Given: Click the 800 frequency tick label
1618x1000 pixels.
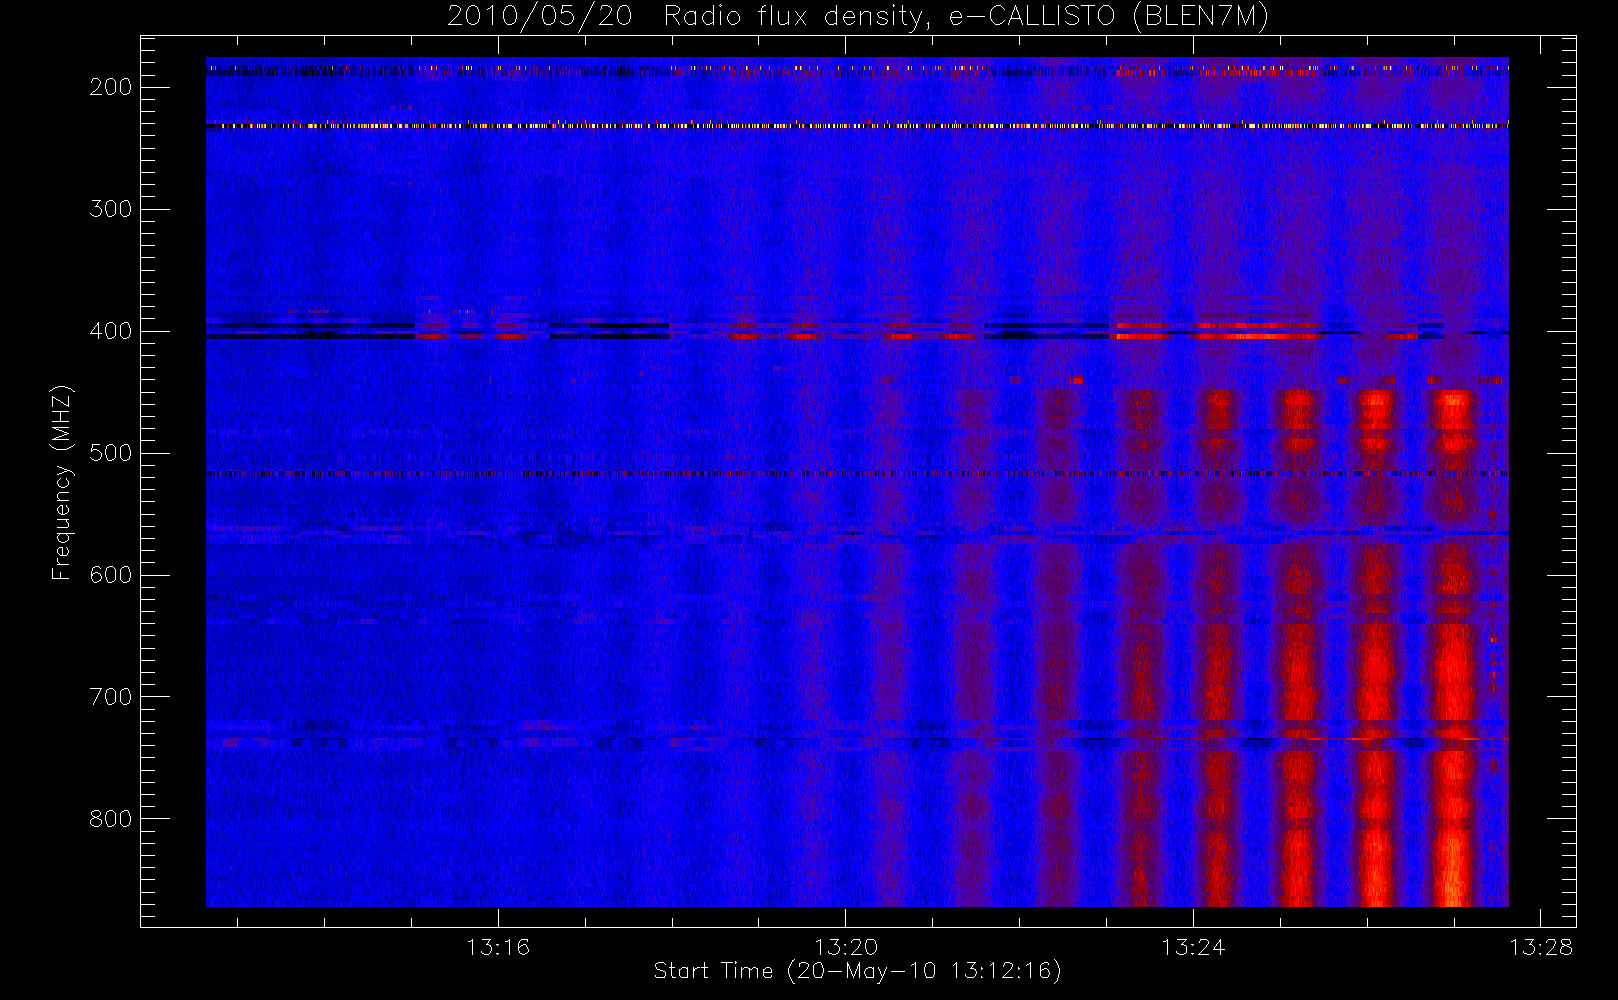Looking at the screenshot, I should 110,819.
